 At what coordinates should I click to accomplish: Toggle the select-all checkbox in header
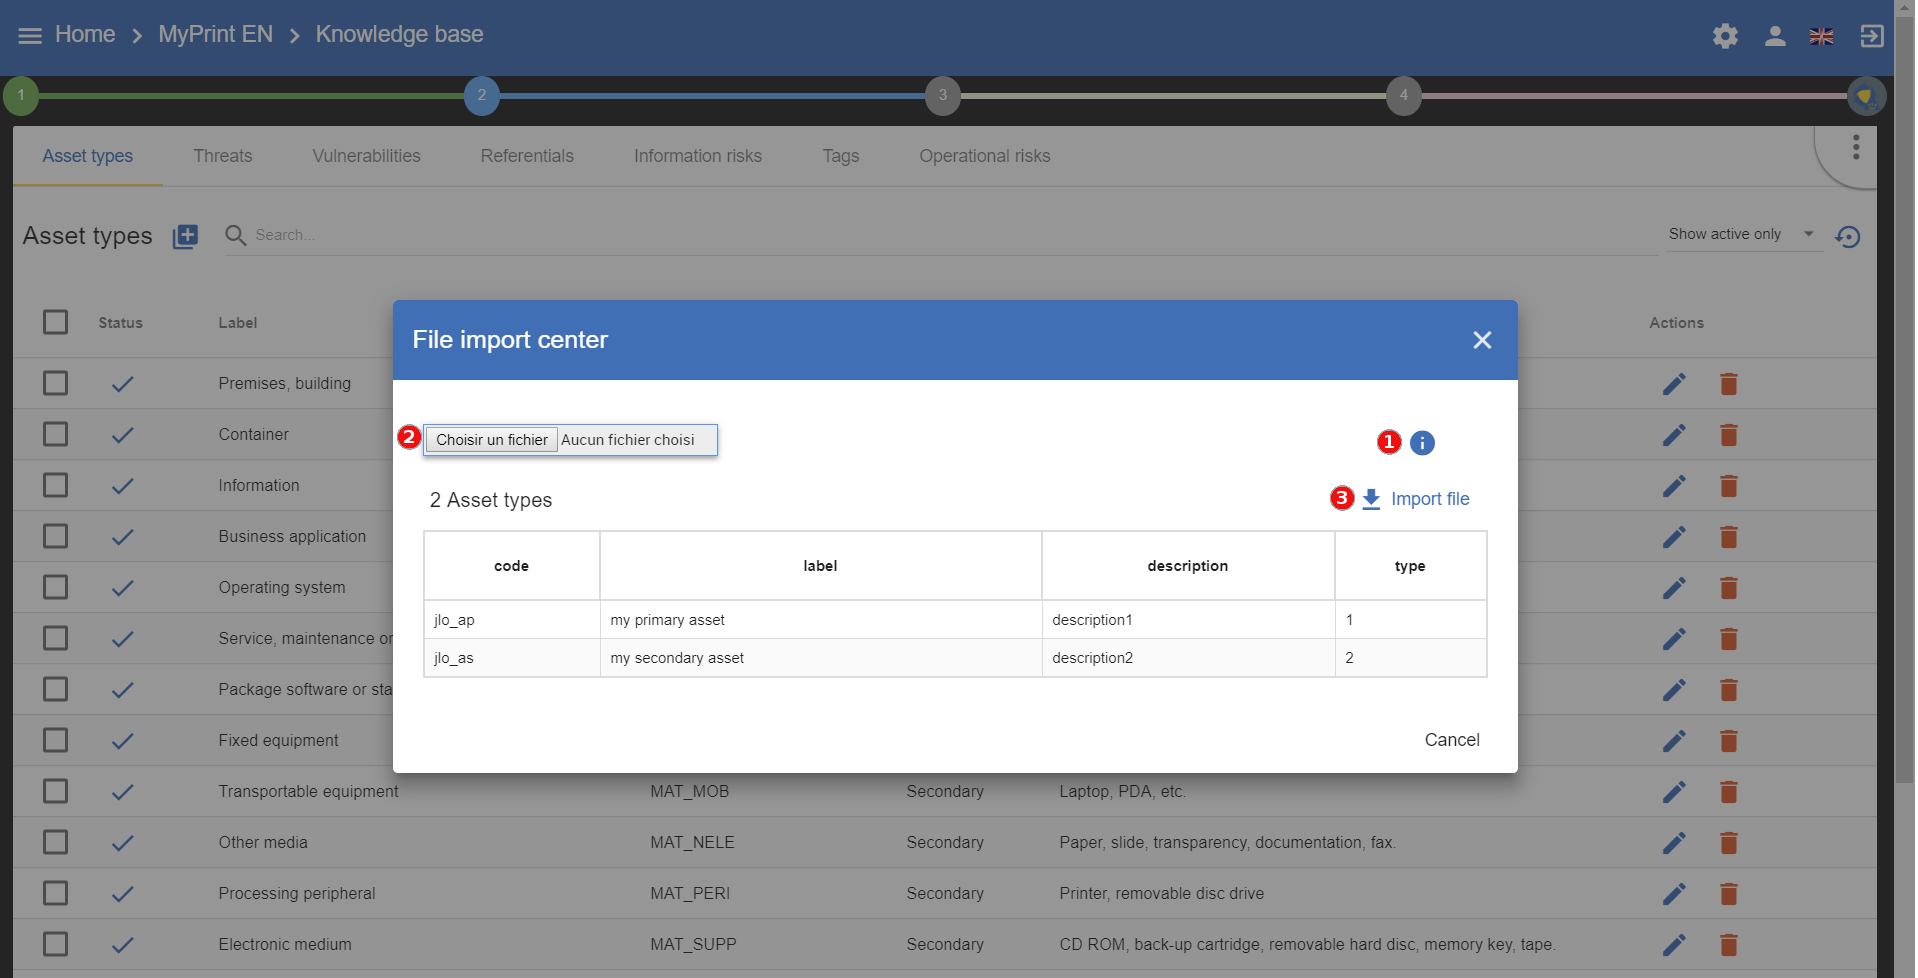[56, 322]
